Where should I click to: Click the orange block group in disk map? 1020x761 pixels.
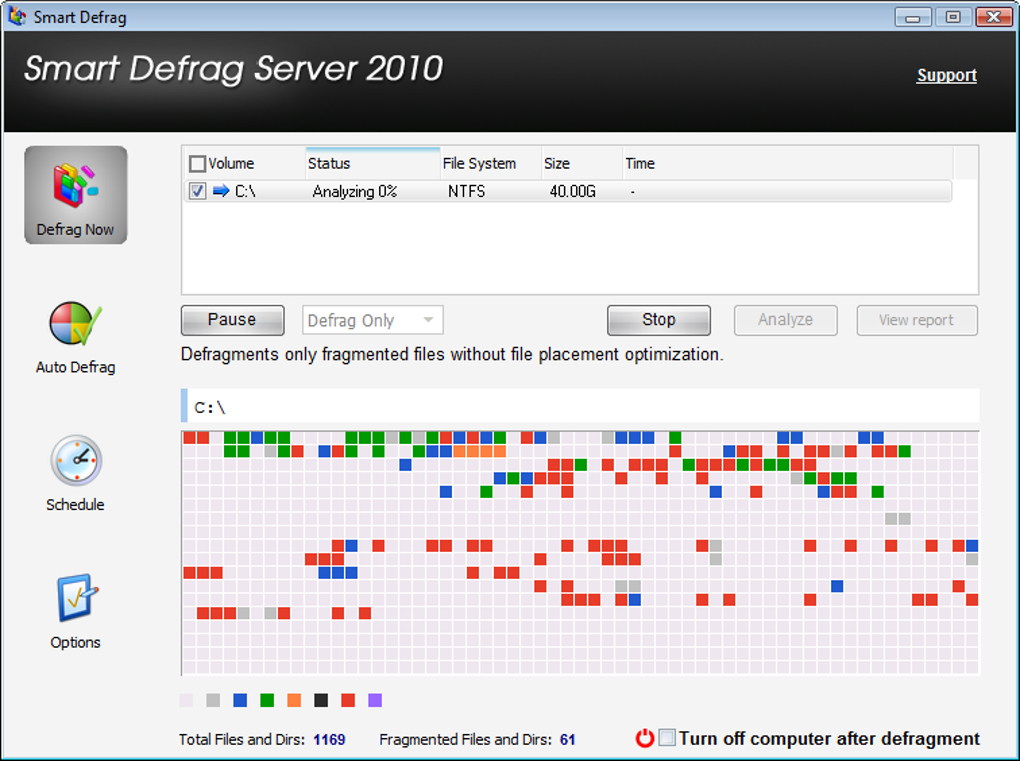tap(479, 451)
